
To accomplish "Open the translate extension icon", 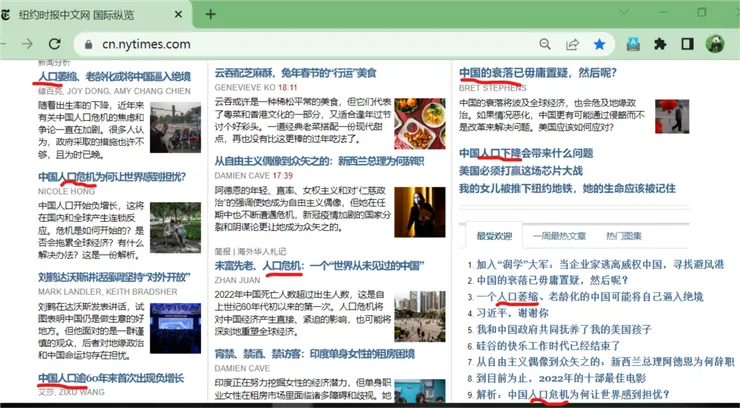I will [633, 44].
